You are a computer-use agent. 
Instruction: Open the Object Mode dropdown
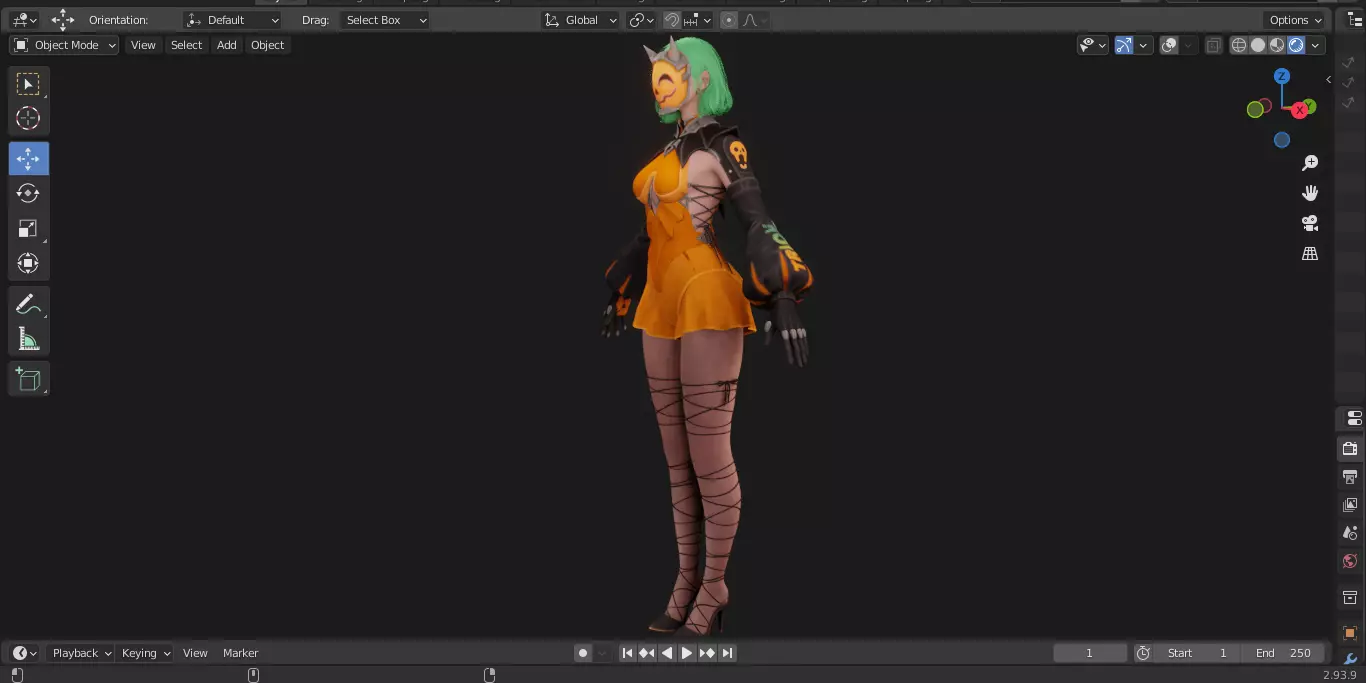(64, 45)
